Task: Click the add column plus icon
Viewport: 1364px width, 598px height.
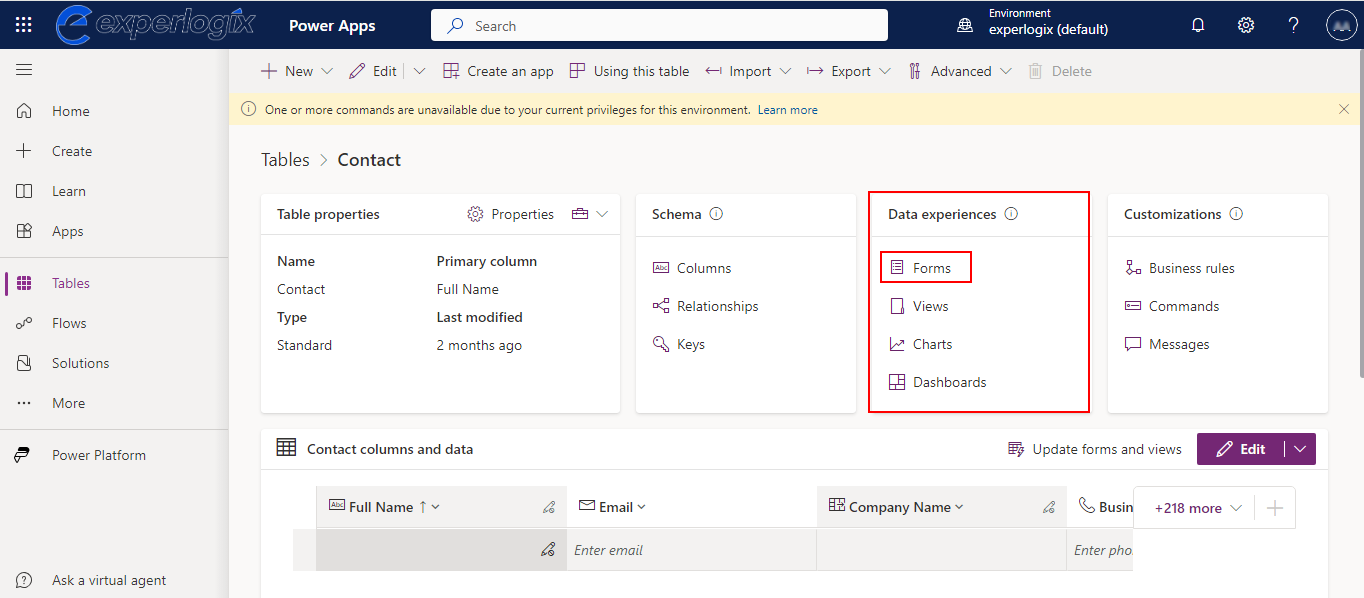Action: pos(1275,508)
